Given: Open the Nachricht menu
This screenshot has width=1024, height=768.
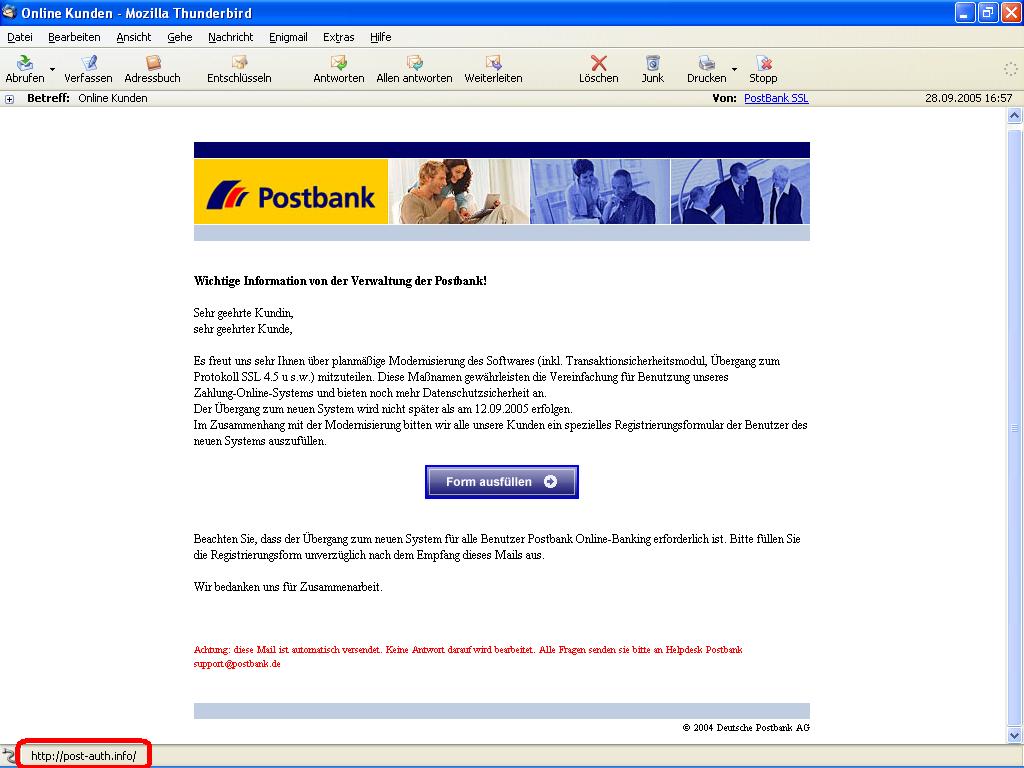Looking at the screenshot, I should (x=231, y=37).
